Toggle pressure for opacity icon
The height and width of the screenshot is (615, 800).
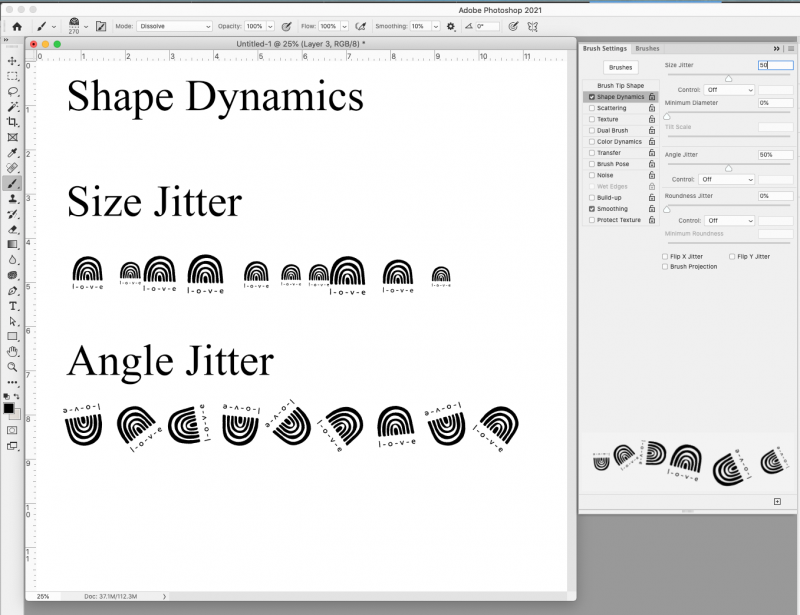[x=287, y=26]
